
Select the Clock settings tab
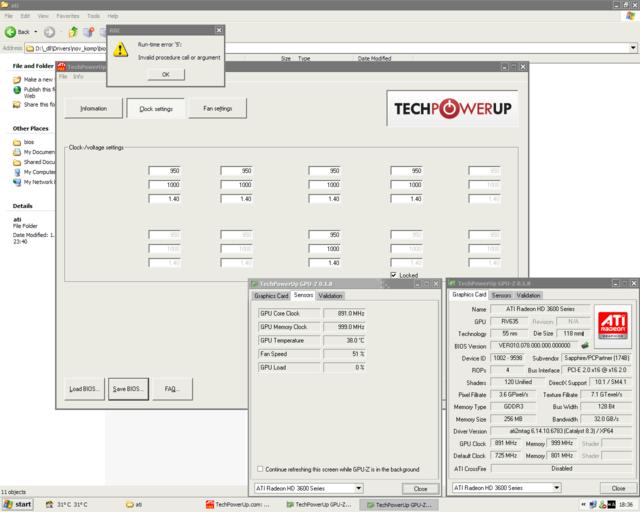coord(156,109)
